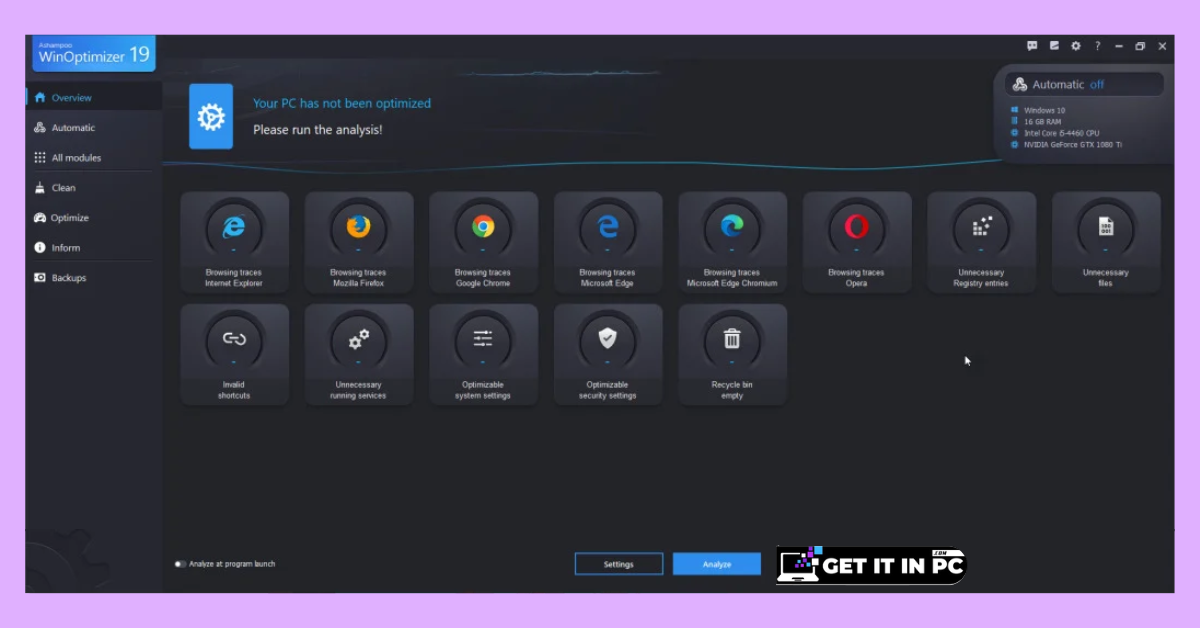This screenshot has width=1200, height=628.
Task: Toggle Automatic off switch panel
Action: pyautogui.click(x=1085, y=85)
